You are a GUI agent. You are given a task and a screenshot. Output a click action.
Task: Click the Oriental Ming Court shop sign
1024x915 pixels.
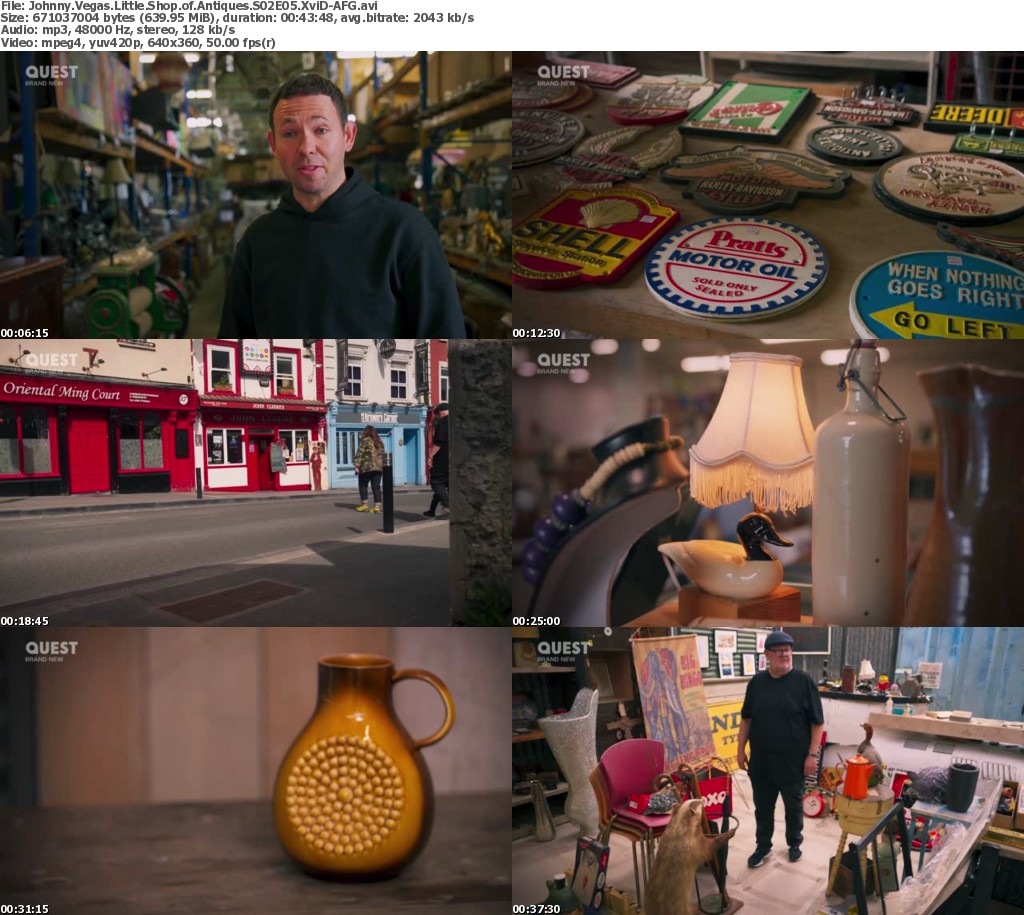pyautogui.click(x=98, y=393)
